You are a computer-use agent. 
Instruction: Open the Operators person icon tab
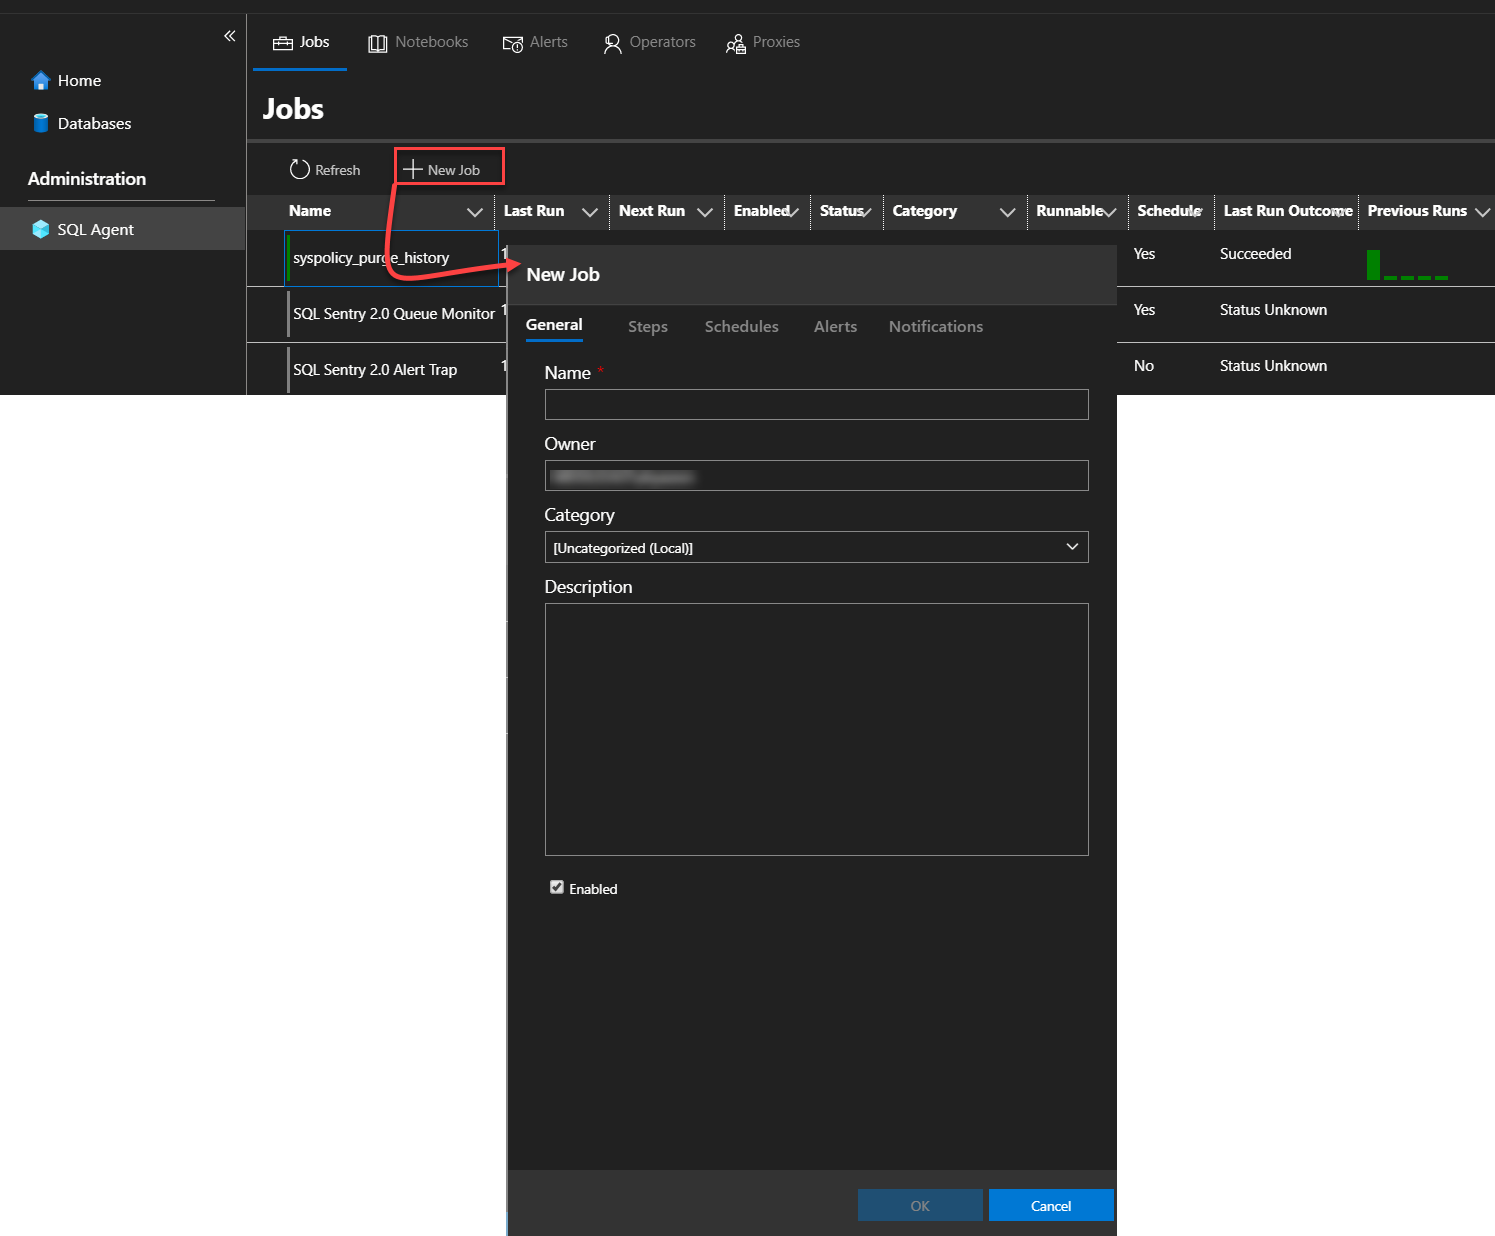point(612,43)
